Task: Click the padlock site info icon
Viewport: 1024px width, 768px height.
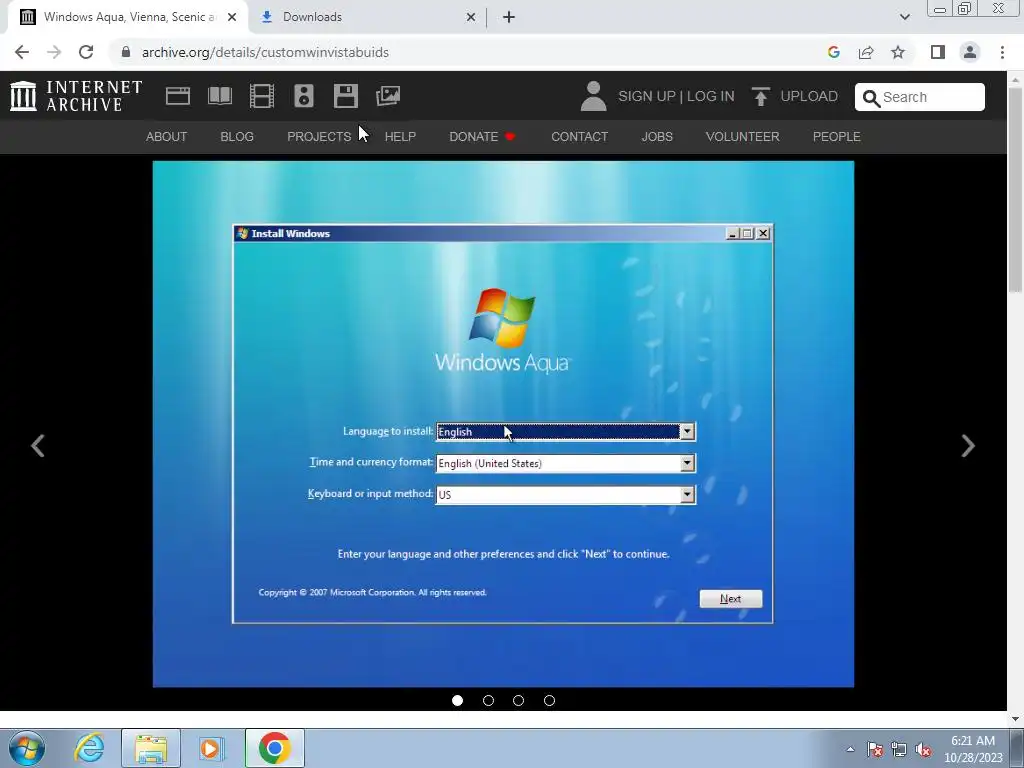Action: tap(126, 52)
